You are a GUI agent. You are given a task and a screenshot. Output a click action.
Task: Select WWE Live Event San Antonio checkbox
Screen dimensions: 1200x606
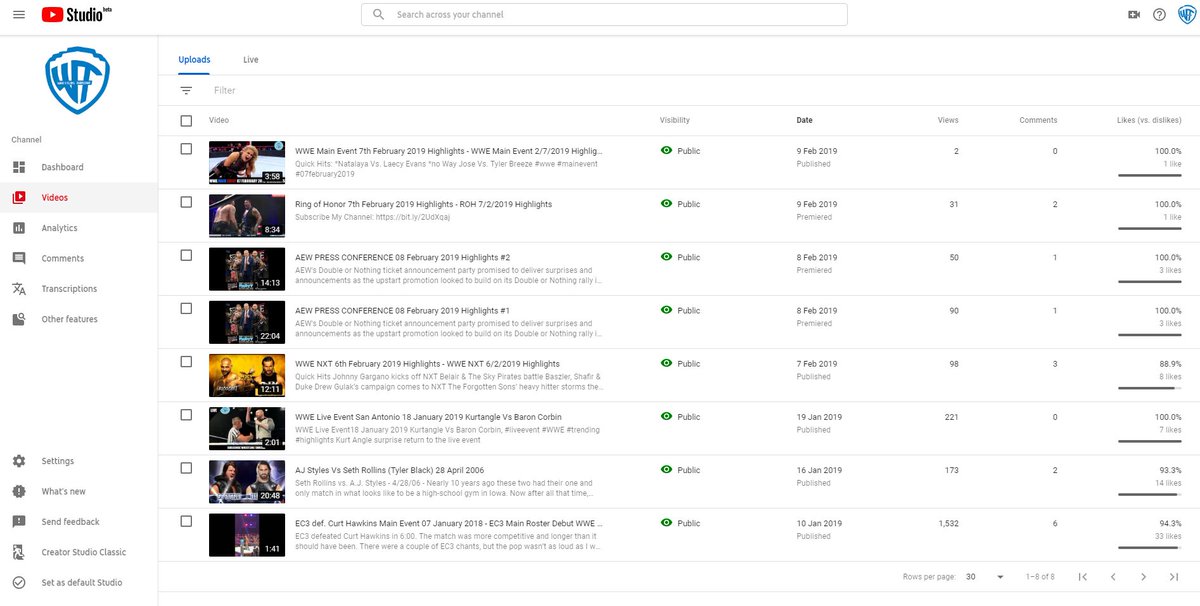tap(186, 415)
